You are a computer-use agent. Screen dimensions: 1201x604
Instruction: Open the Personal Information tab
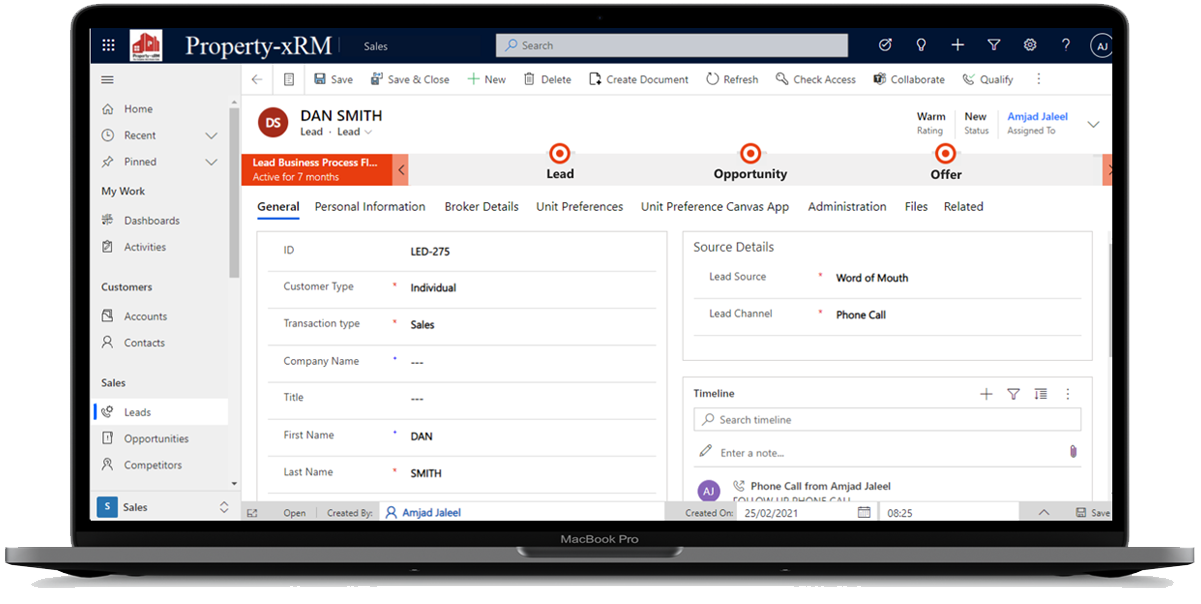click(x=370, y=207)
